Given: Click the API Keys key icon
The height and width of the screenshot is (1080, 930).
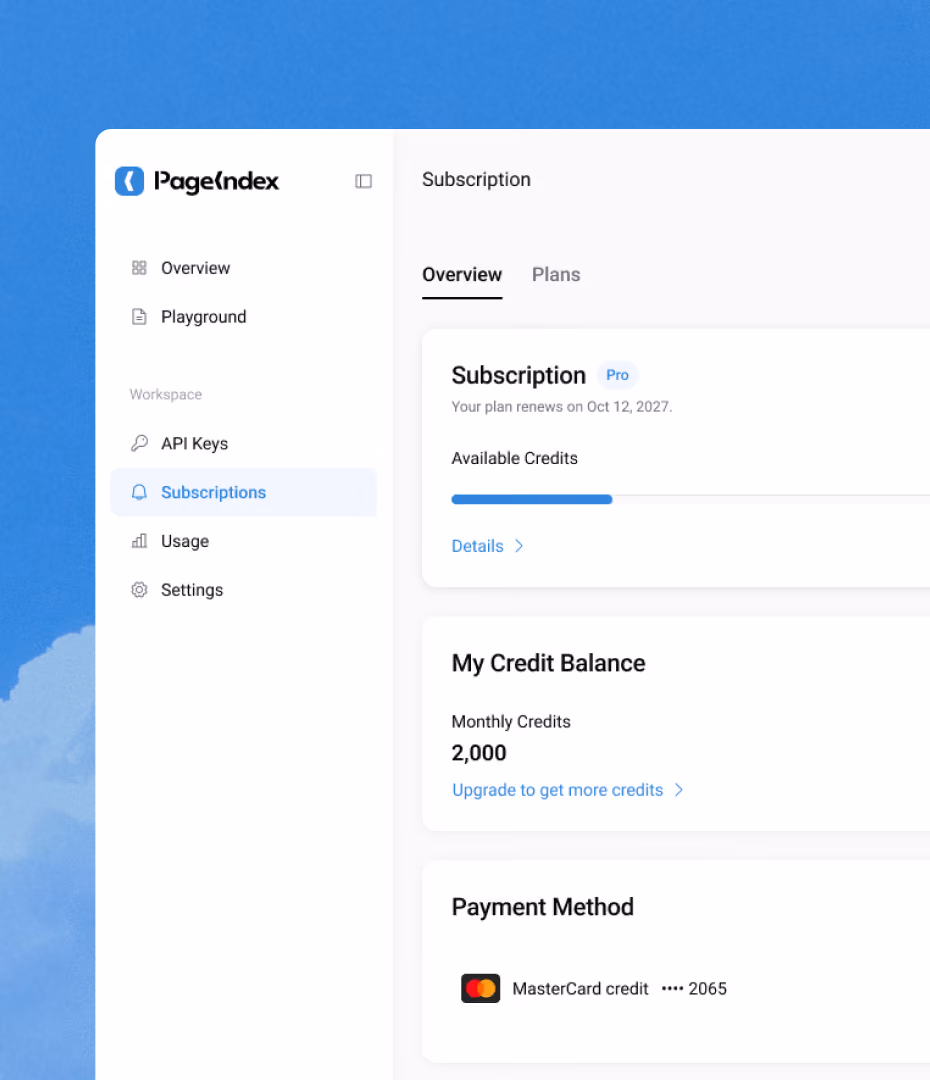Looking at the screenshot, I should pos(139,444).
